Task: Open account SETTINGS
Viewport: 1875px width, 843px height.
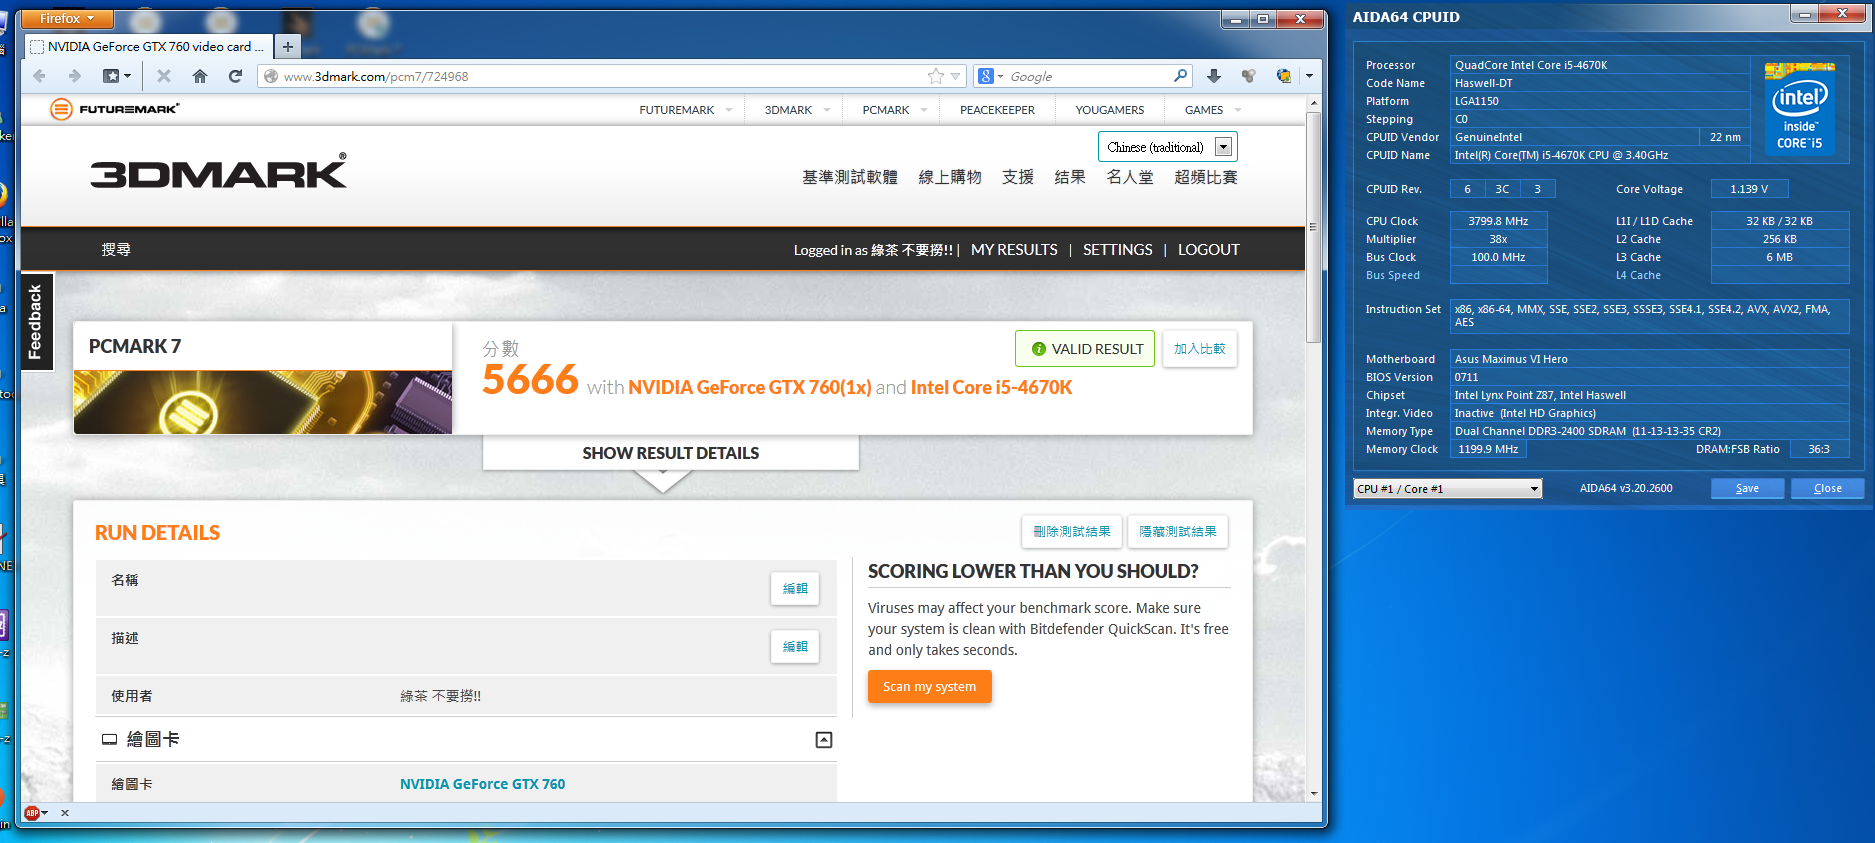Action: click(1117, 250)
